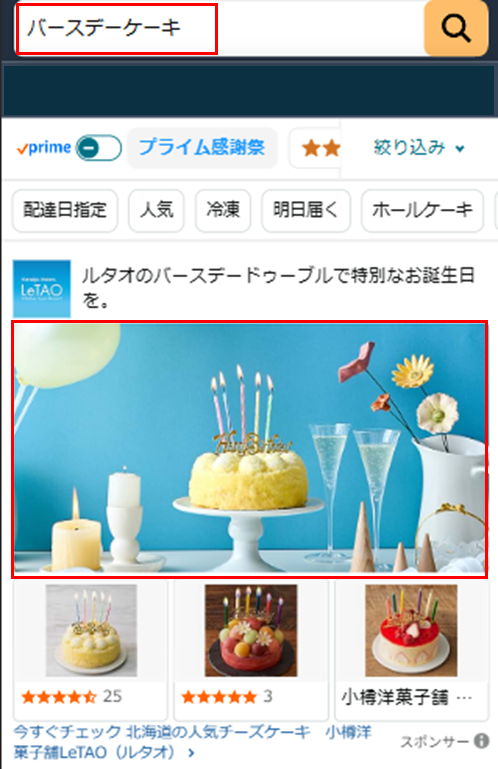Select the ホールケーキ filter chip

pyautogui.click(x=422, y=210)
